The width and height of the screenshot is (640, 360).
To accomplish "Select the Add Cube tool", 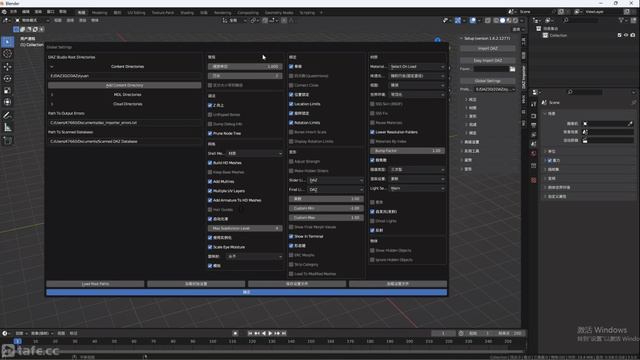I will pyautogui.click(x=7, y=141).
